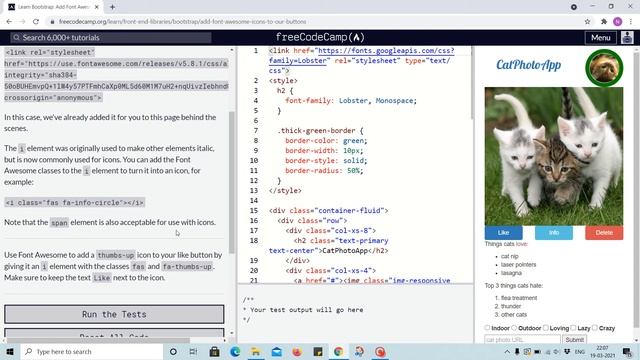640x360 pixels.
Task: Click the address bar URL
Action: [182, 22]
